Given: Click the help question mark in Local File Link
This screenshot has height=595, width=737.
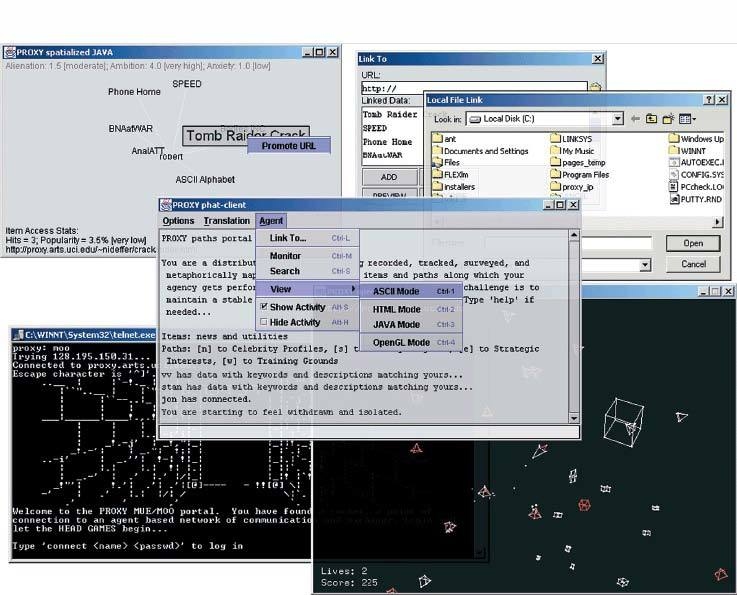Looking at the screenshot, I should (708, 100).
